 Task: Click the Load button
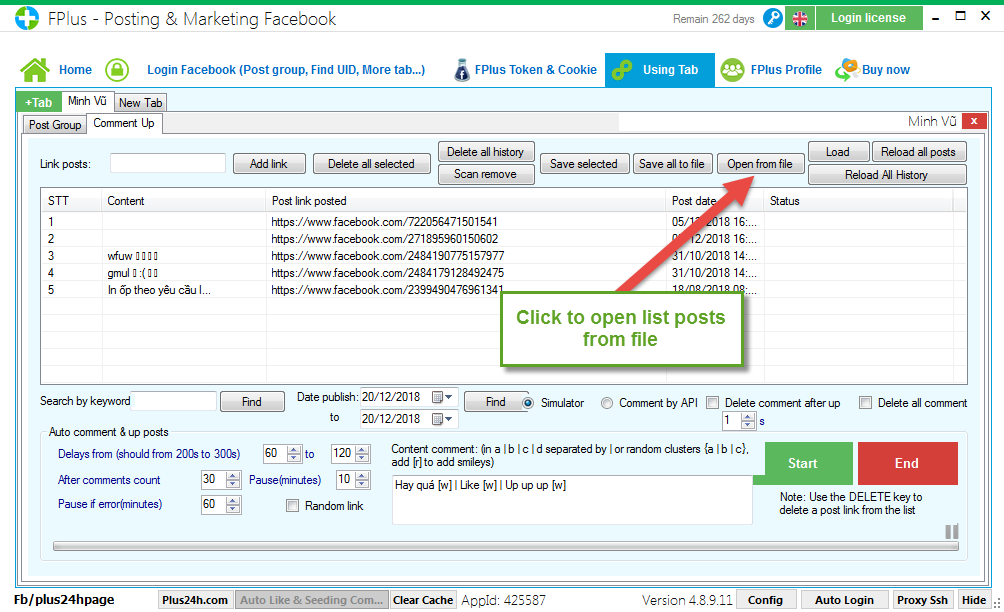click(838, 152)
